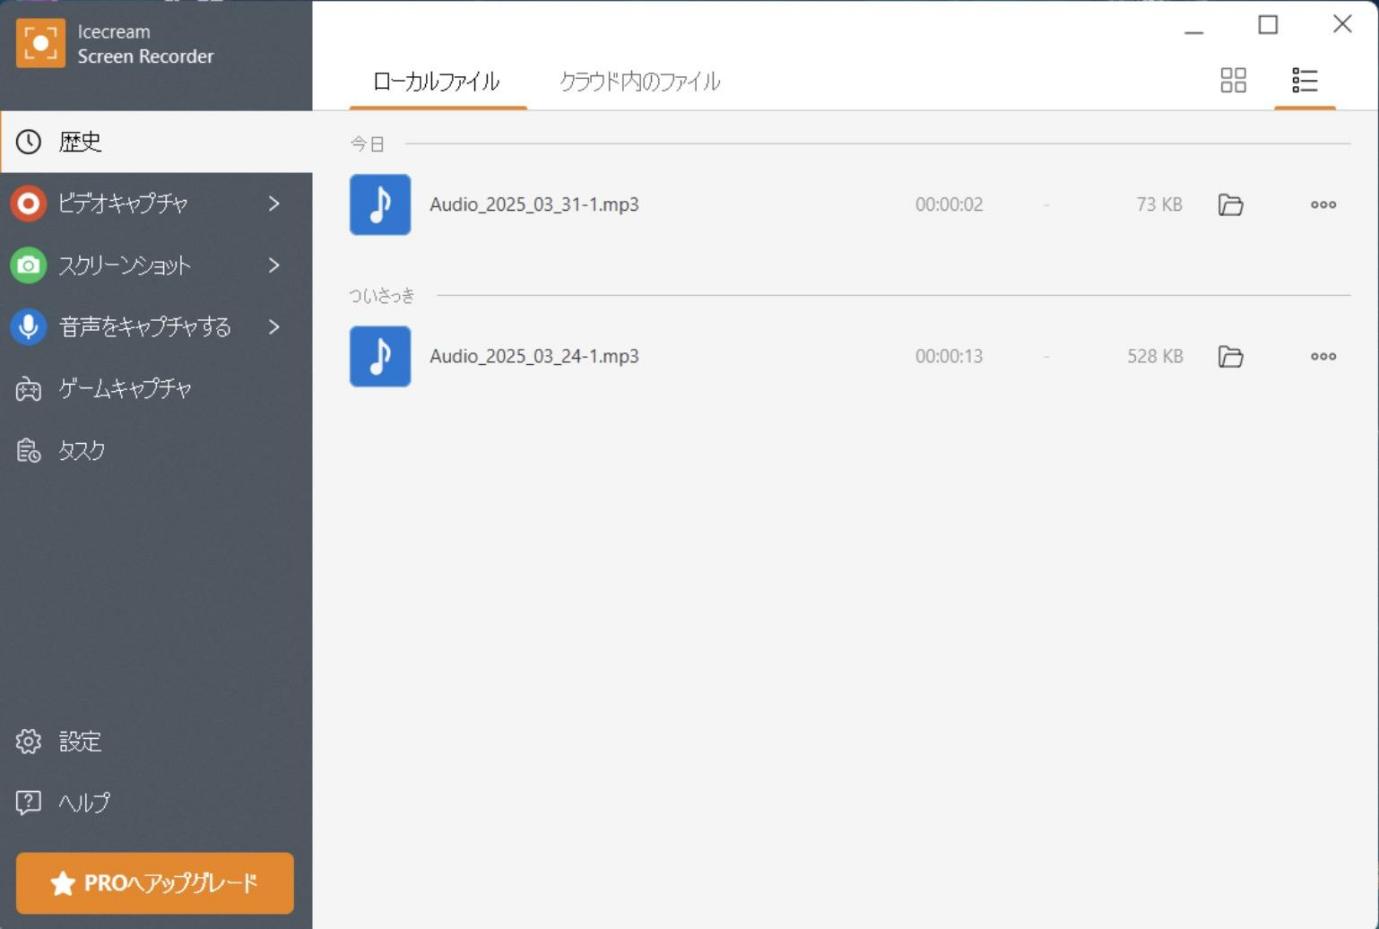Open containing folder for Audio_2025_03_24-1.mp3
The image size is (1379, 929).
pos(1231,356)
